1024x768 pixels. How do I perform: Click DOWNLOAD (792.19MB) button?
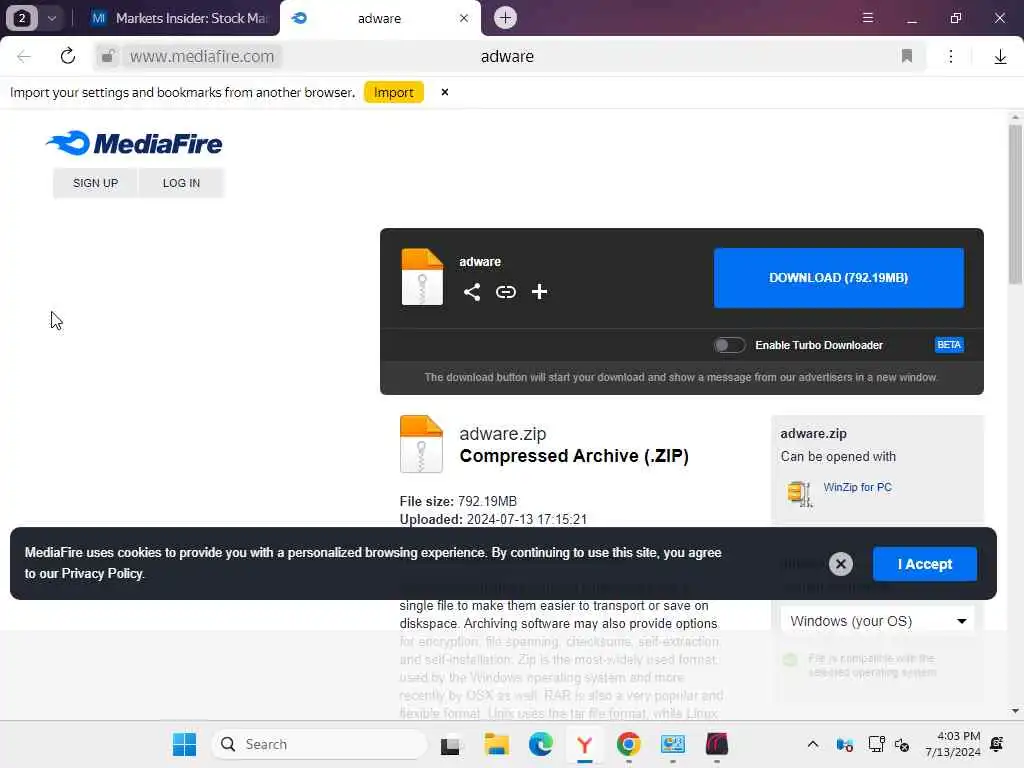[x=839, y=278]
